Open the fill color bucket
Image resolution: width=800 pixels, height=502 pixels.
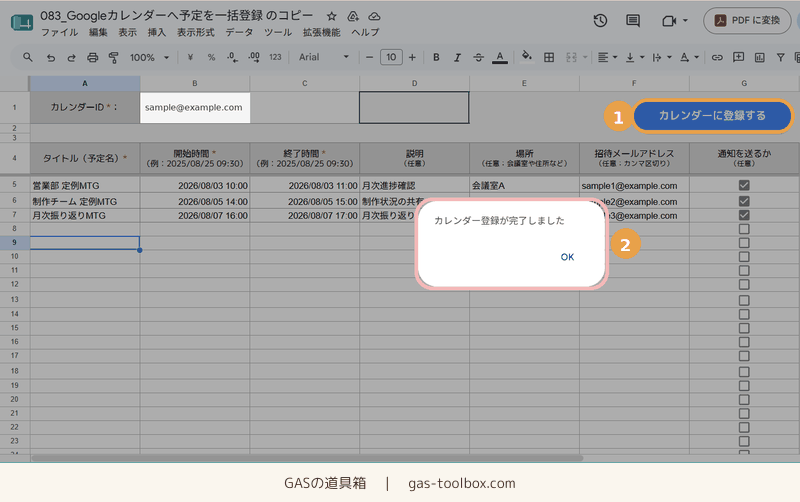tap(527, 56)
